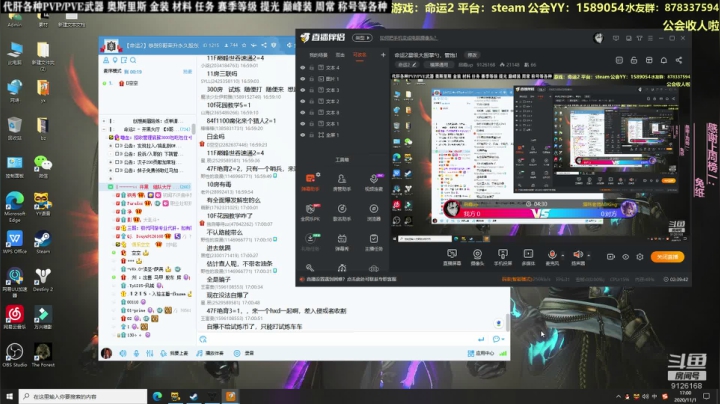Click the share icon in the YY title bar
The width and height of the screenshot is (720, 404).
click(264, 45)
